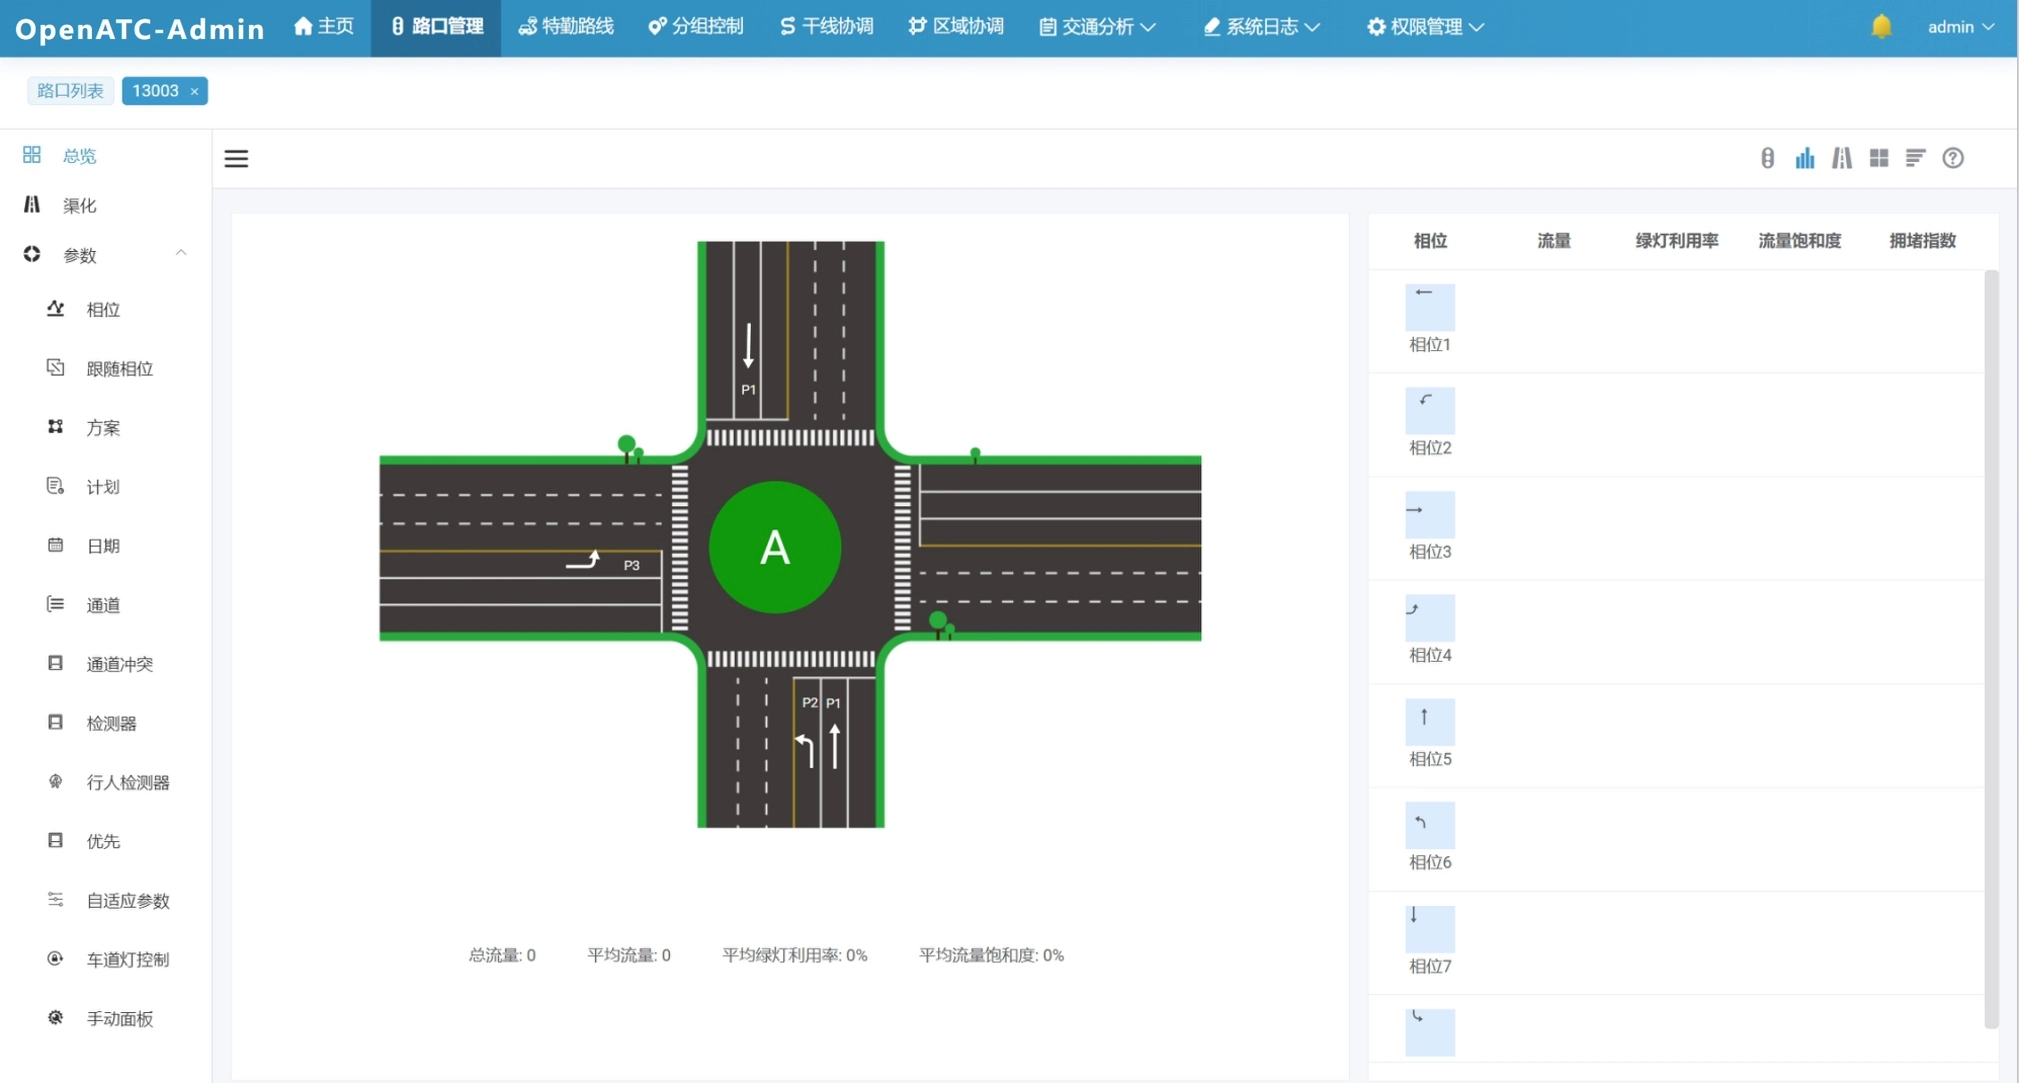
Task: Click the road lanes icon in toolbar
Action: click(1841, 158)
